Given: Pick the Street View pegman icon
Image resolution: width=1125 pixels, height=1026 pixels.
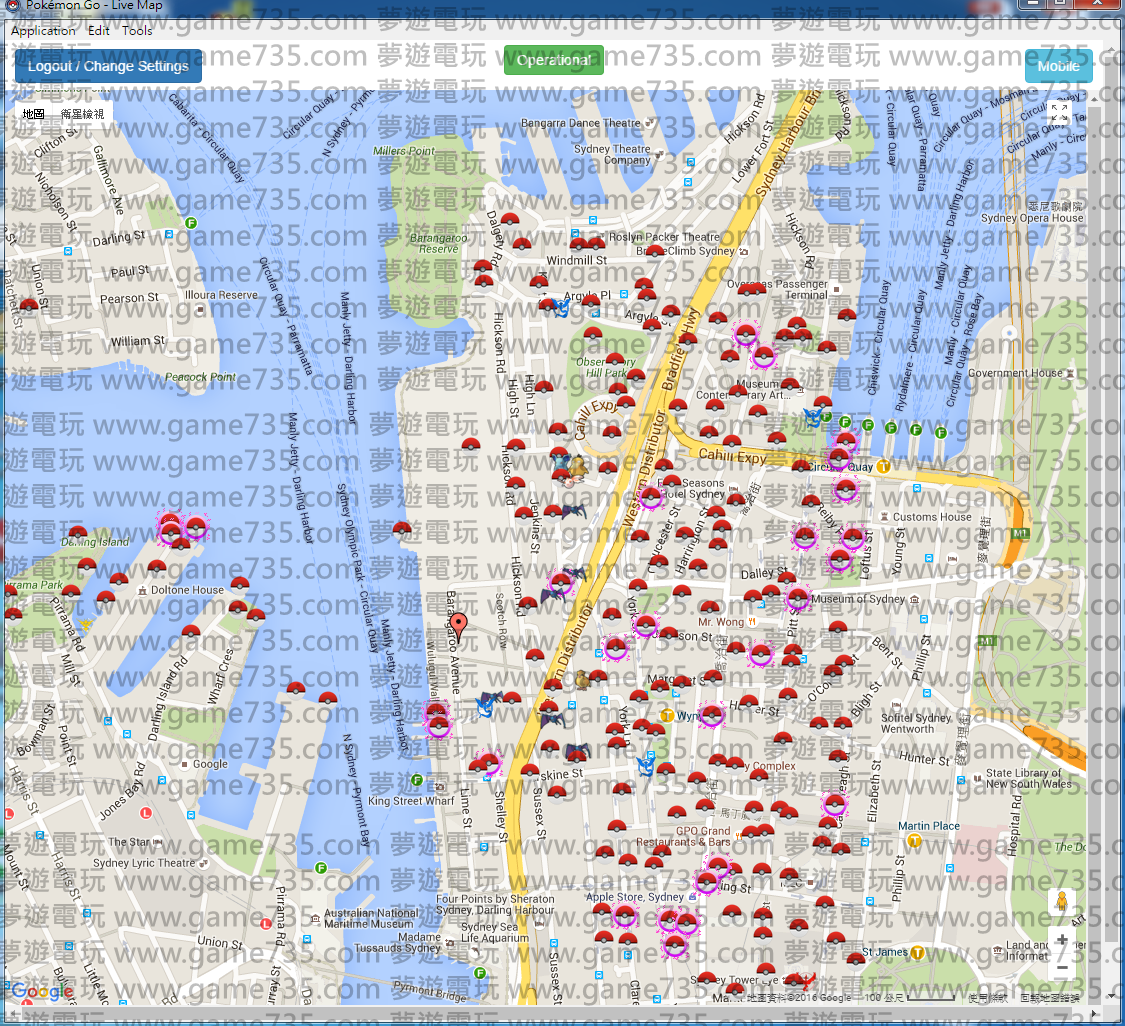Looking at the screenshot, I should [x=1062, y=901].
